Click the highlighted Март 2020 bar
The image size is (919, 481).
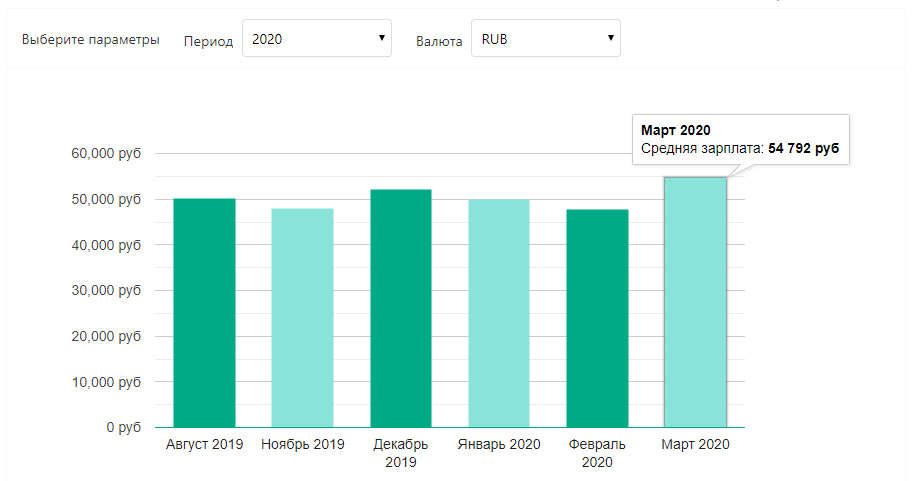[695, 302]
